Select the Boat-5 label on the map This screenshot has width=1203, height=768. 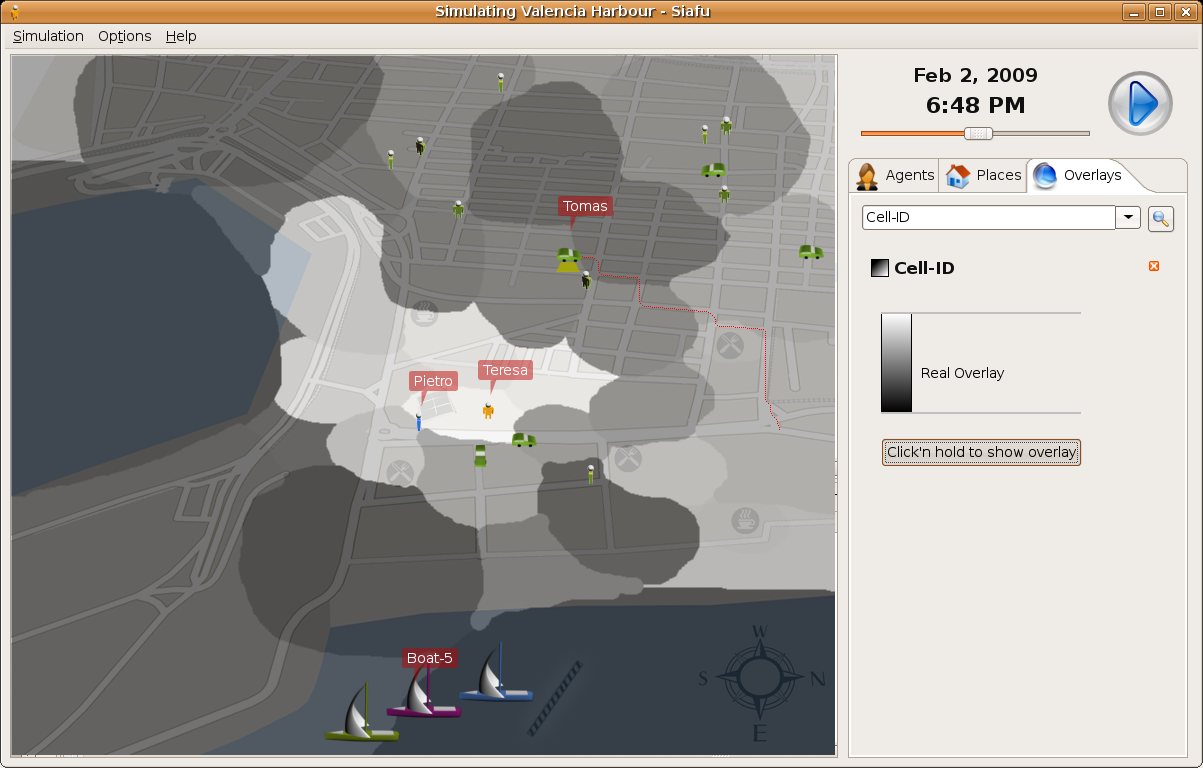click(430, 658)
